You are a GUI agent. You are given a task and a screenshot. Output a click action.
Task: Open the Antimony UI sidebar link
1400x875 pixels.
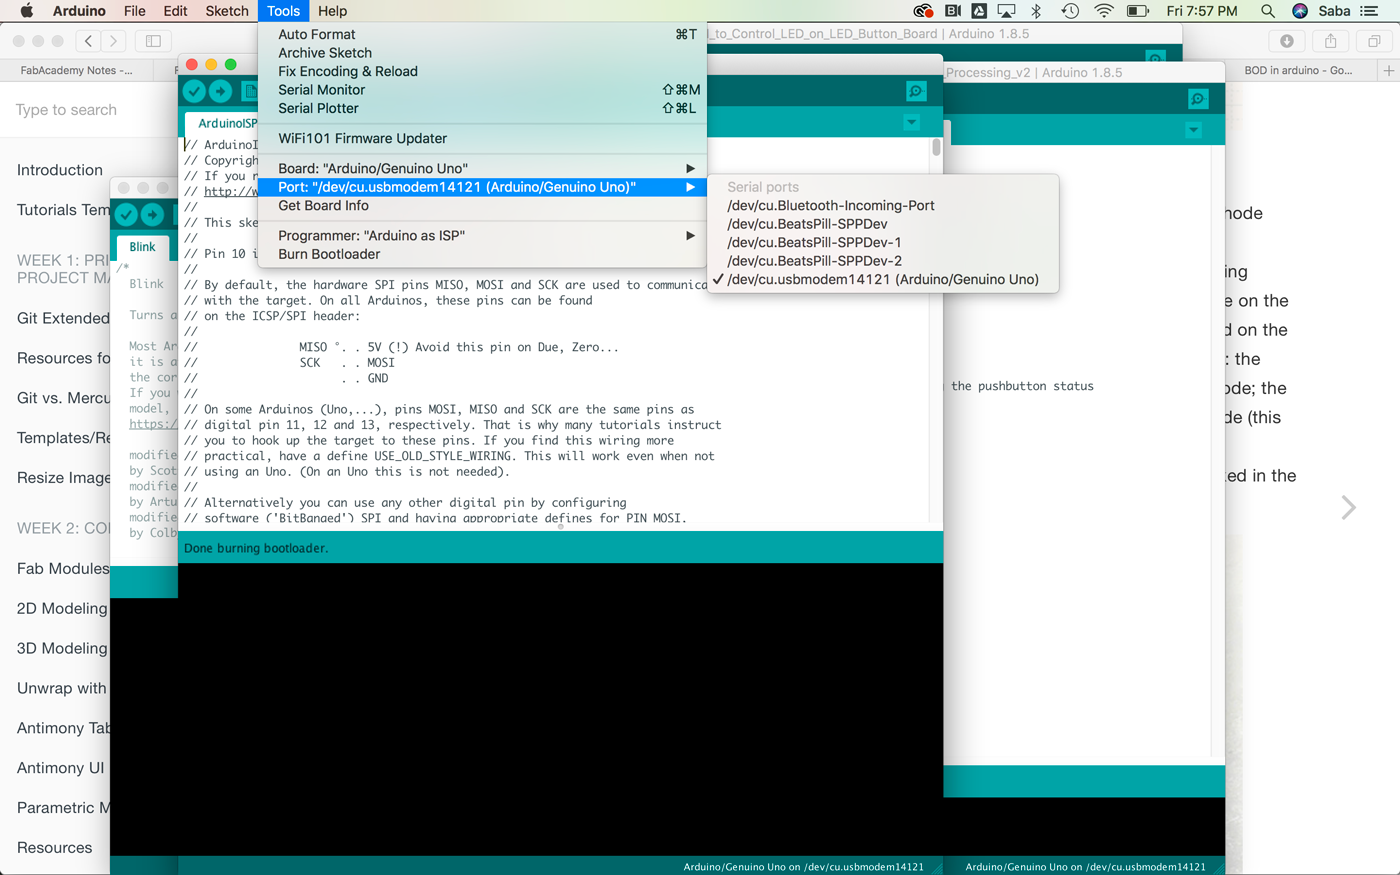[61, 768]
